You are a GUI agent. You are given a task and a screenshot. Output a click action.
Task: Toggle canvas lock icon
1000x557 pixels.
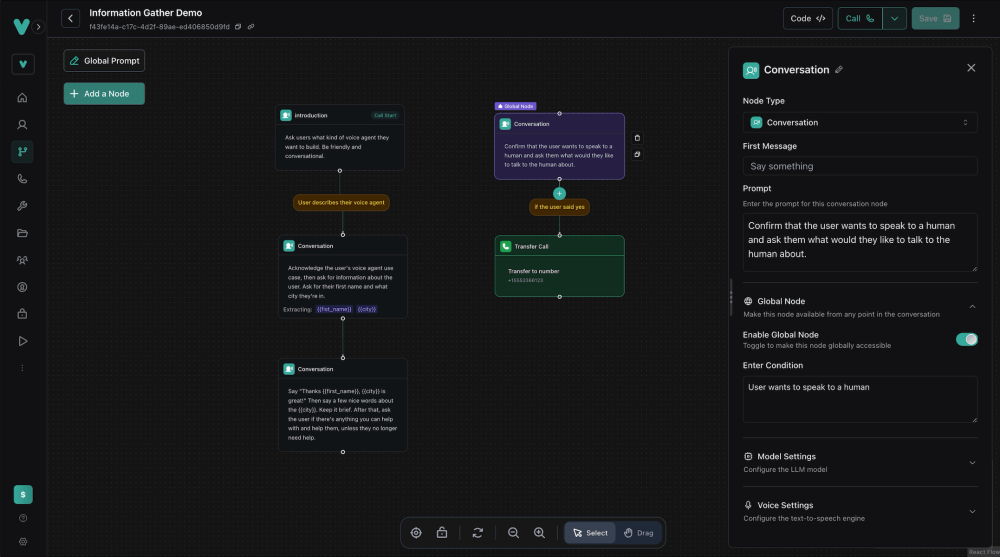[442, 533]
